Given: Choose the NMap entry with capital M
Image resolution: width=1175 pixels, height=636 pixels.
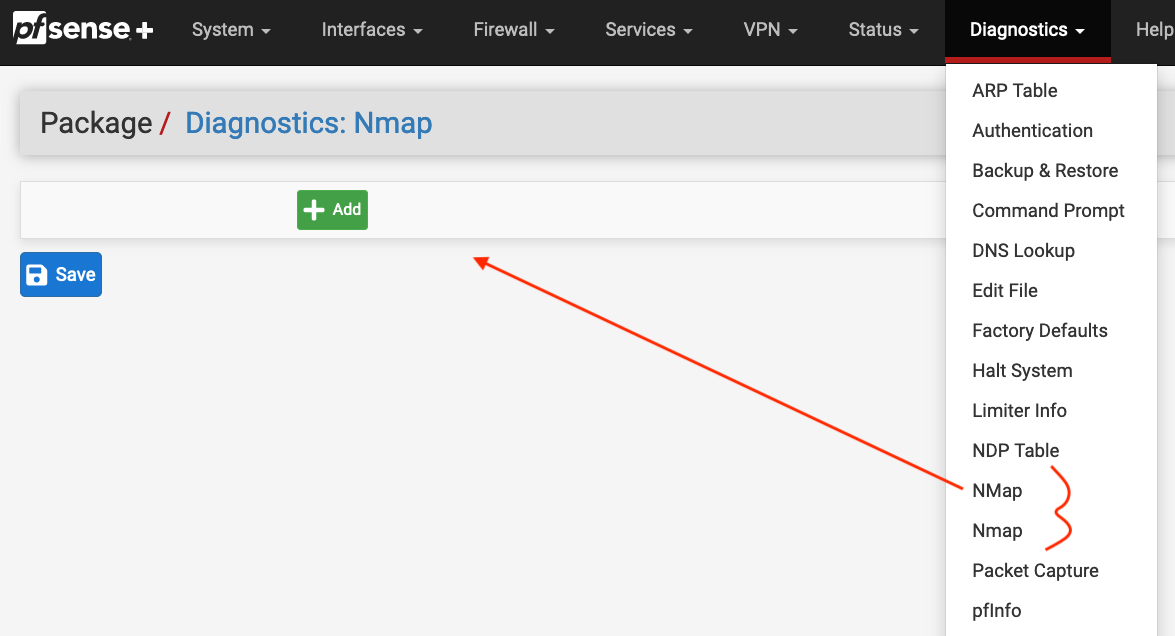Looking at the screenshot, I should coord(997,491).
